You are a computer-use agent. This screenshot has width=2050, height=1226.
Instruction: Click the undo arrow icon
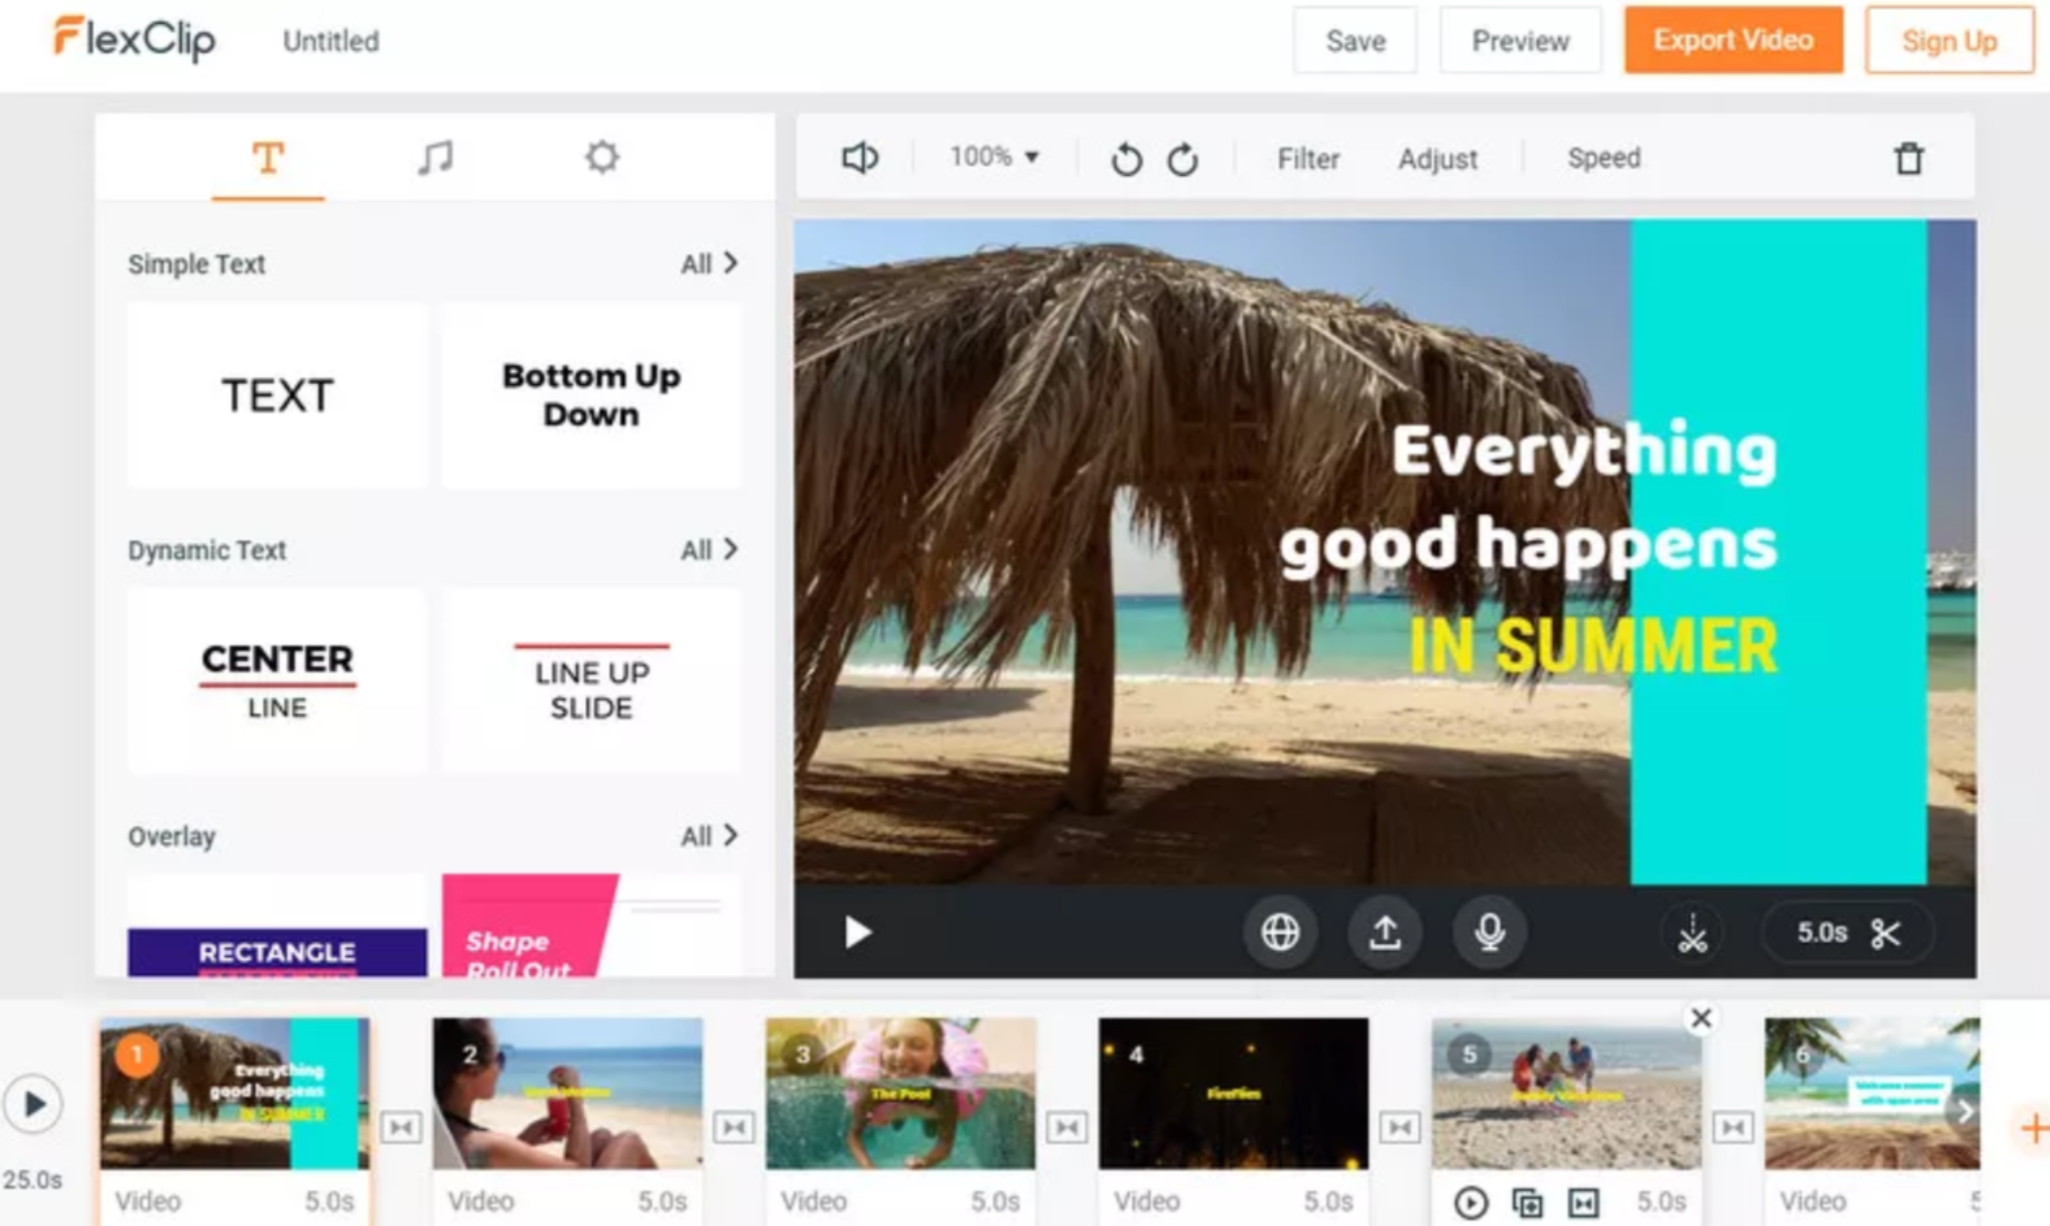tap(1126, 159)
